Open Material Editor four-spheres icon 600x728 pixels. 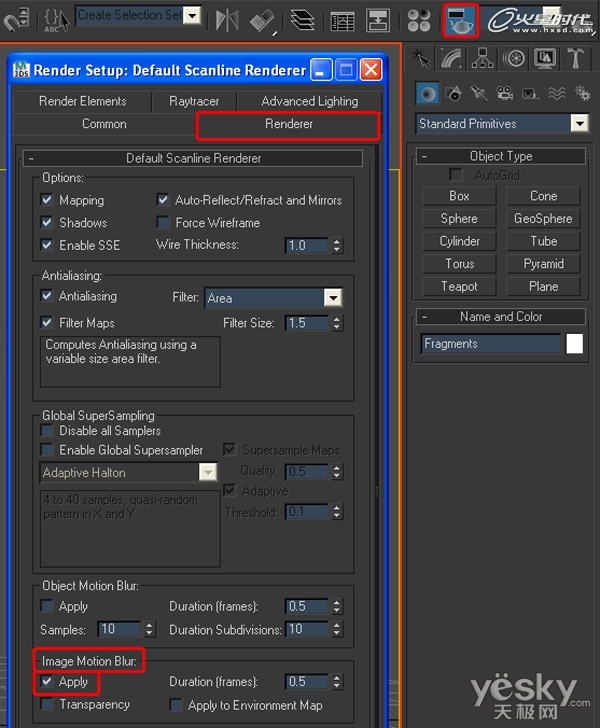(418, 21)
